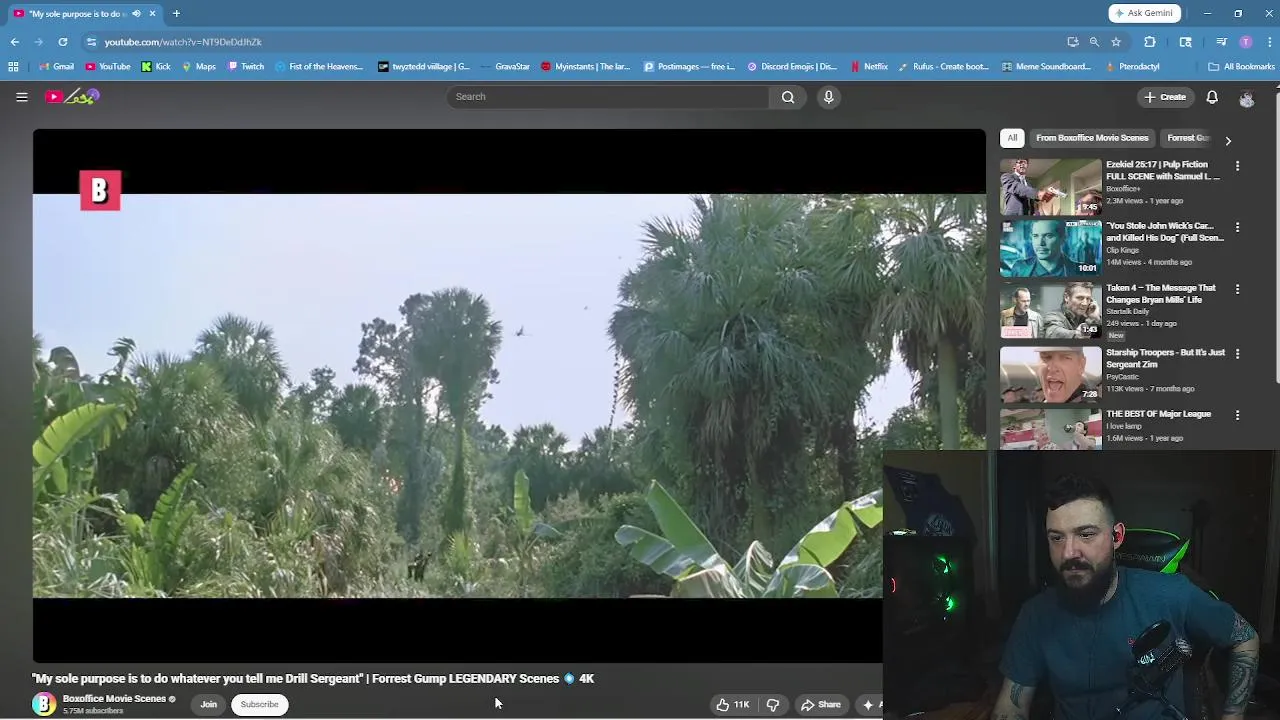Viewport: 1280px width, 720px height.
Task: Open options for Taken 4 video
Action: point(1237,290)
